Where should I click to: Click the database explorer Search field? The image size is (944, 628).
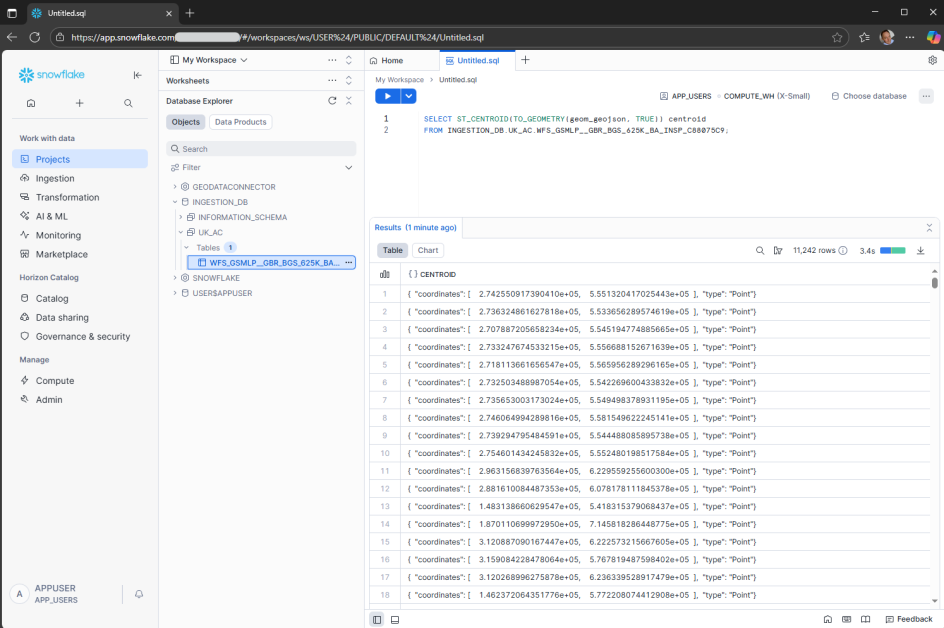point(261,149)
